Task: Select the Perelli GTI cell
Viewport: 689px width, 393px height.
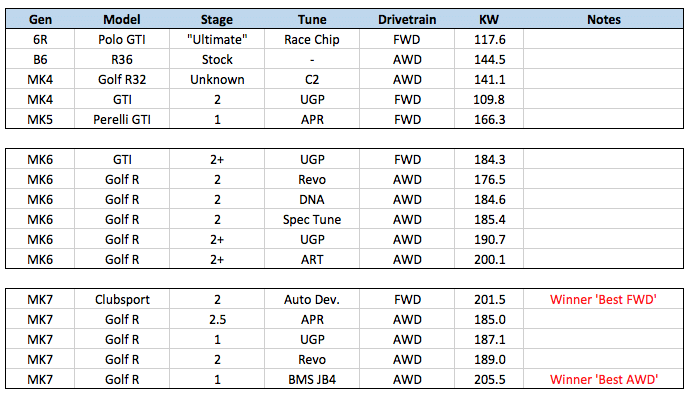Action: tap(122, 120)
